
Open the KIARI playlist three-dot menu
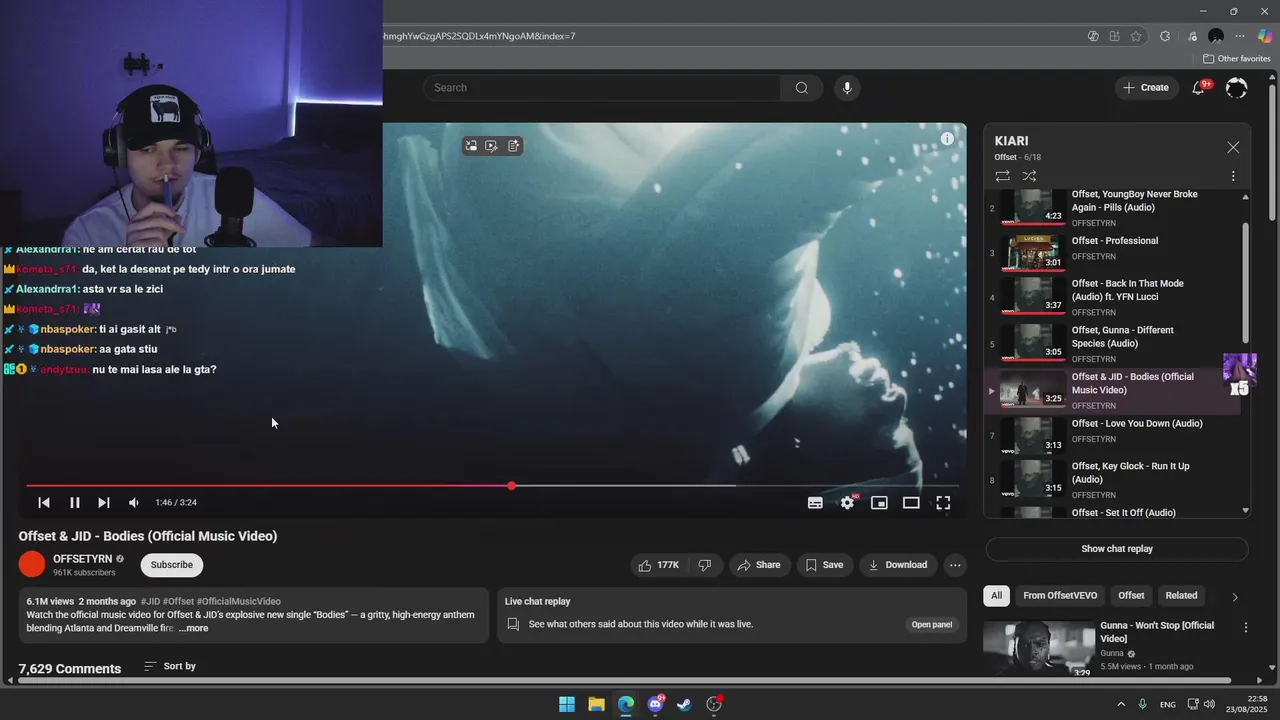(1233, 176)
